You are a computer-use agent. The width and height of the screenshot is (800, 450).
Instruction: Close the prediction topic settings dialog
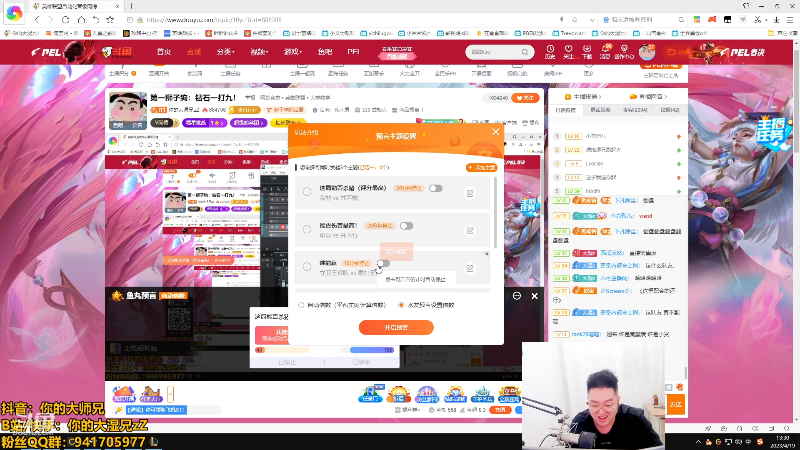pyautogui.click(x=495, y=132)
